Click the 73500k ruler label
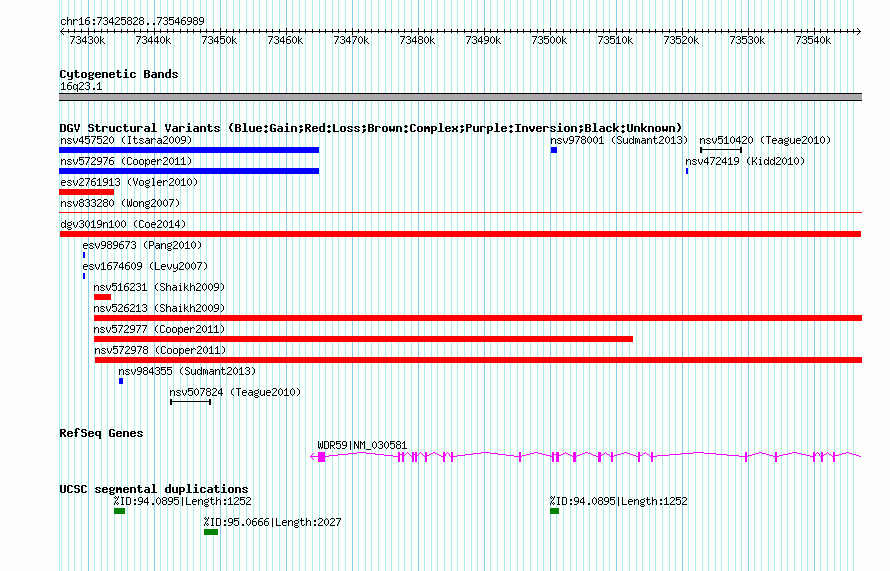 (549, 40)
